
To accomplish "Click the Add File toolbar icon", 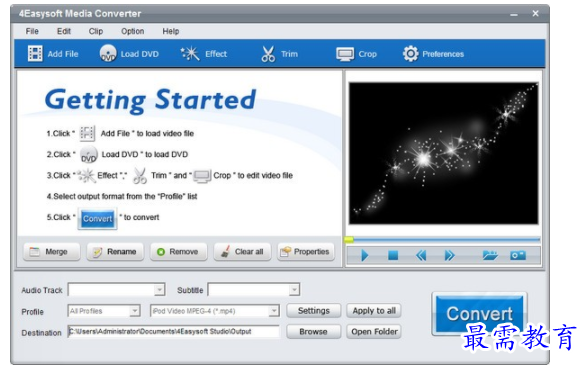I will (x=35, y=54).
